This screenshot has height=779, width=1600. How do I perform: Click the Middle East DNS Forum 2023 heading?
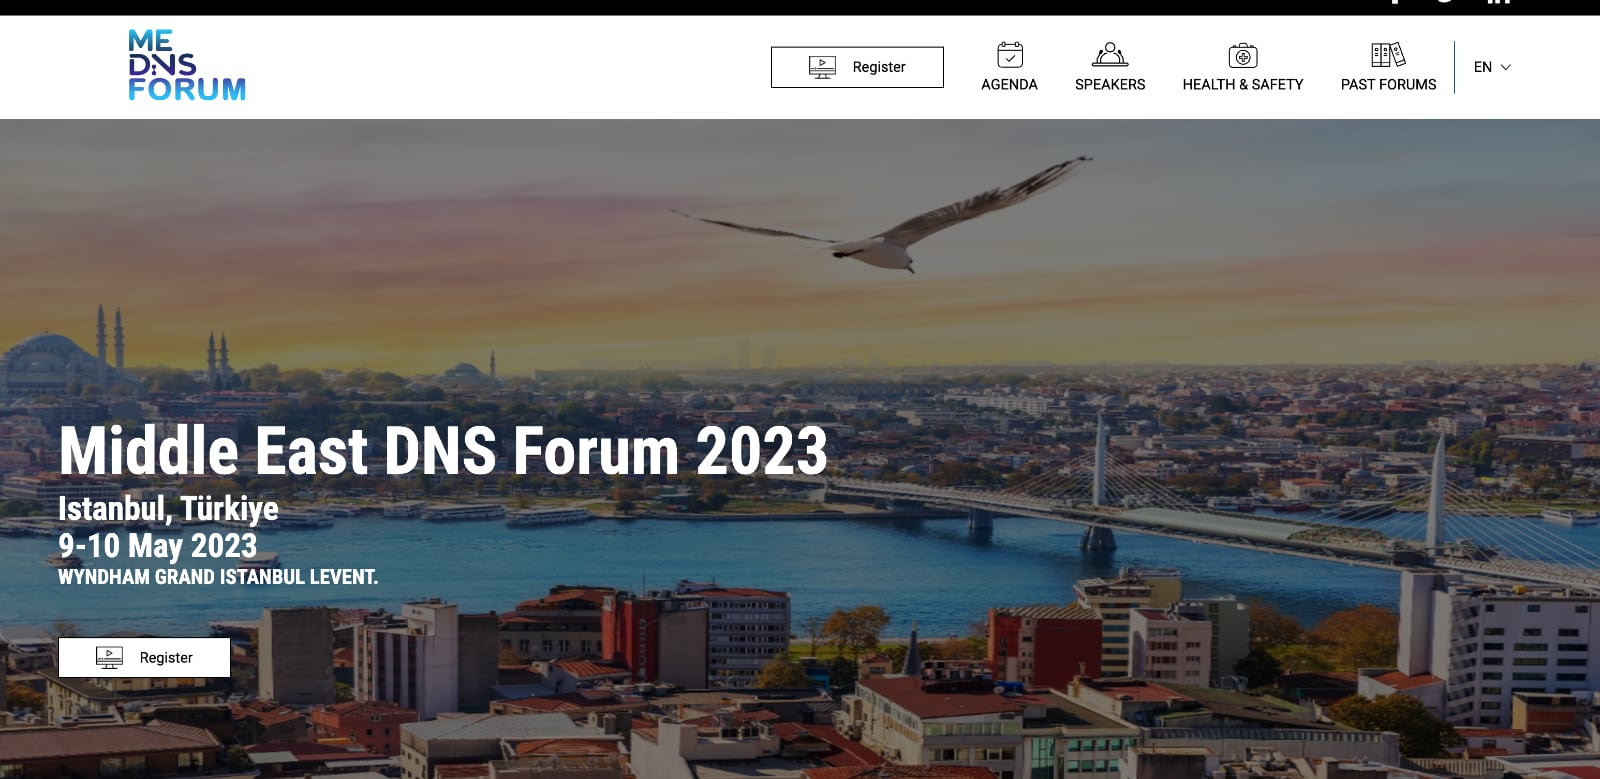tap(443, 450)
